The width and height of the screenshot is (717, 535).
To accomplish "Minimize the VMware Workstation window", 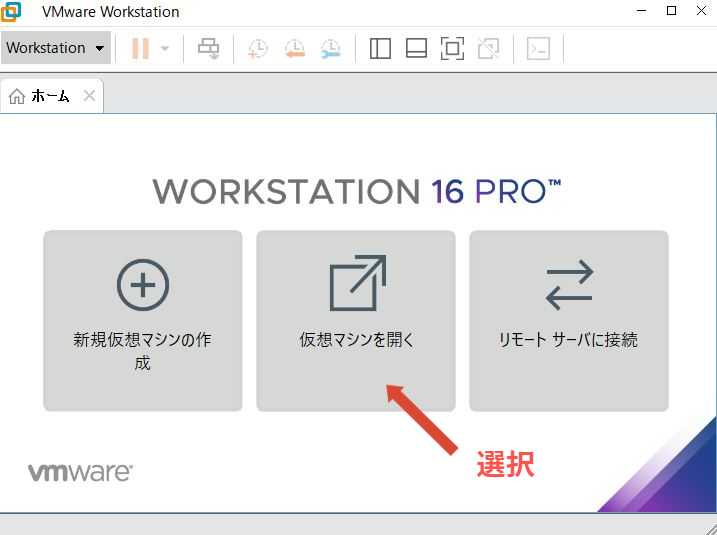I will [642, 11].
